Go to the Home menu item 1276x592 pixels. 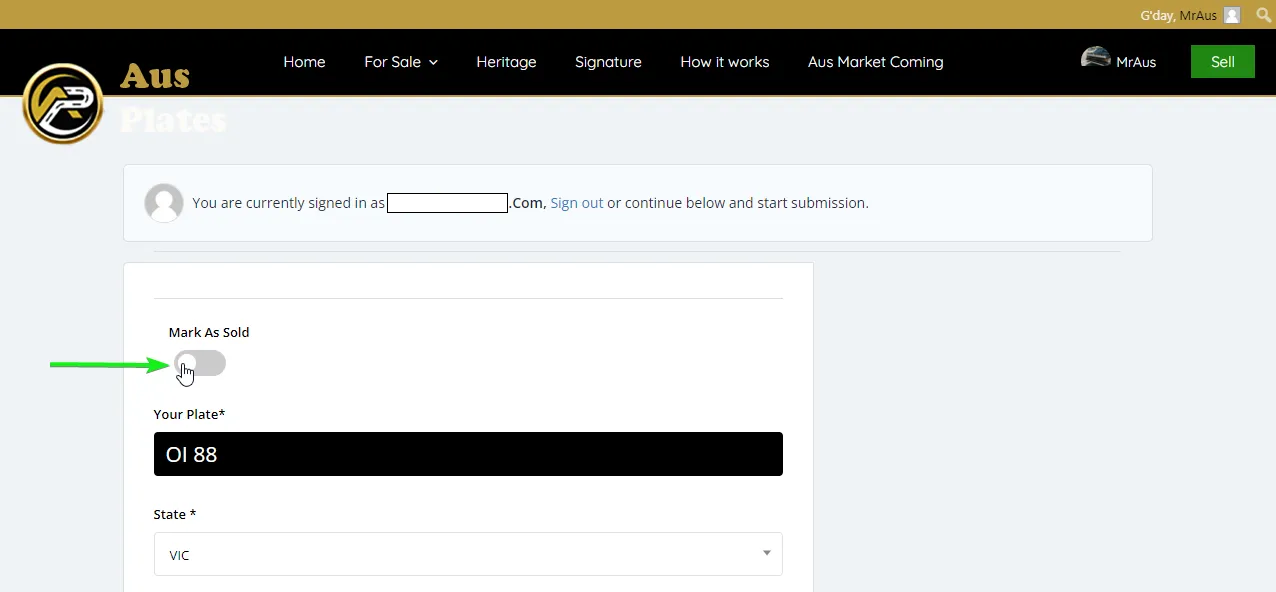[304, 62]
